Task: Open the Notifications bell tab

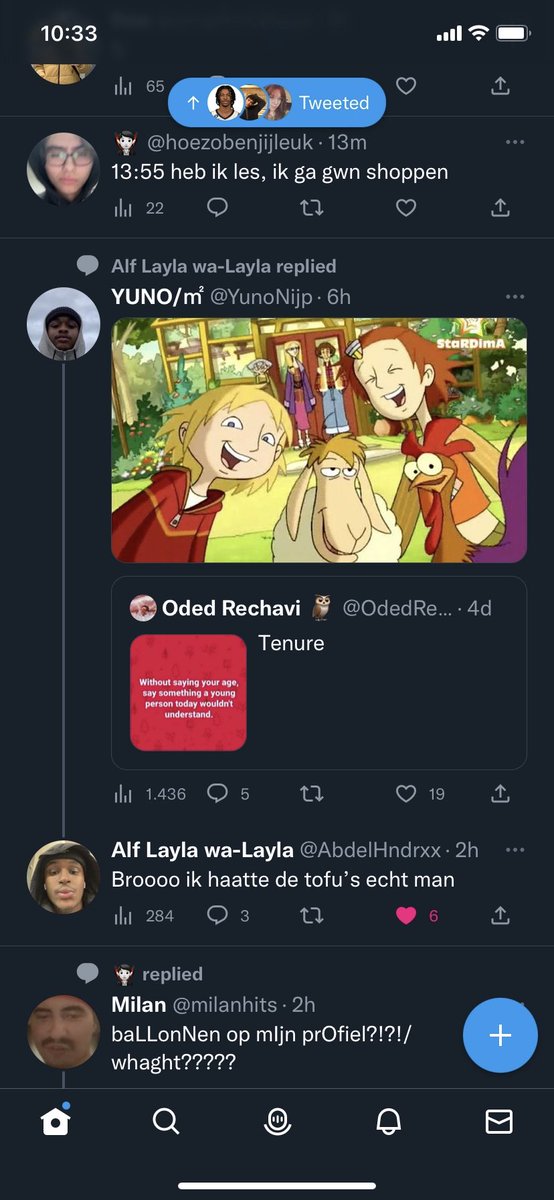Action: (x=388, y=1122)
